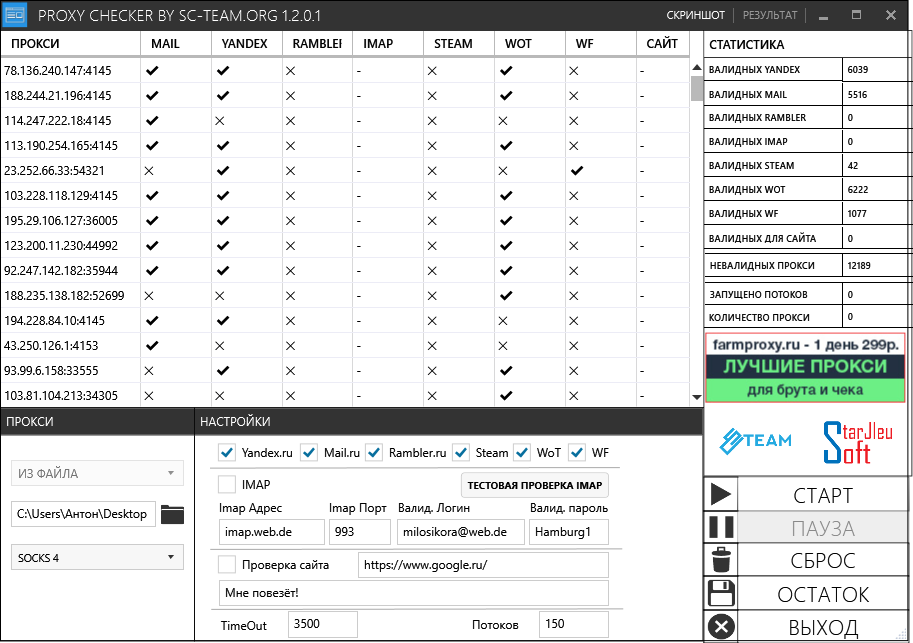Expand the SOCKS 4 proxy type dropdown
This screenshot has height=643, width=913.
click(x=97, y=558)
